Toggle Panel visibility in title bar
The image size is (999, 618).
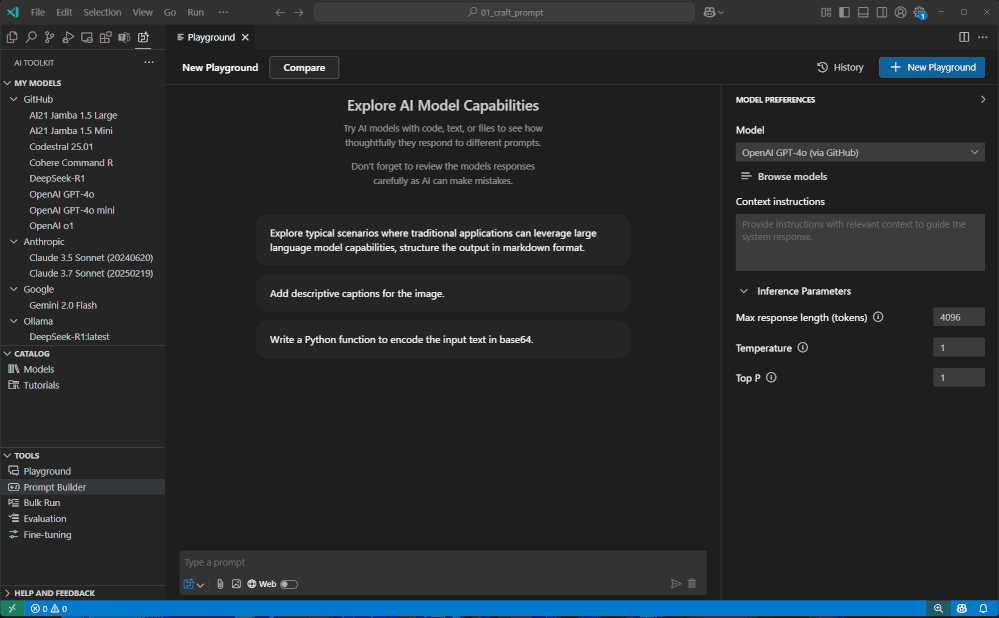(x=863, y=12)
